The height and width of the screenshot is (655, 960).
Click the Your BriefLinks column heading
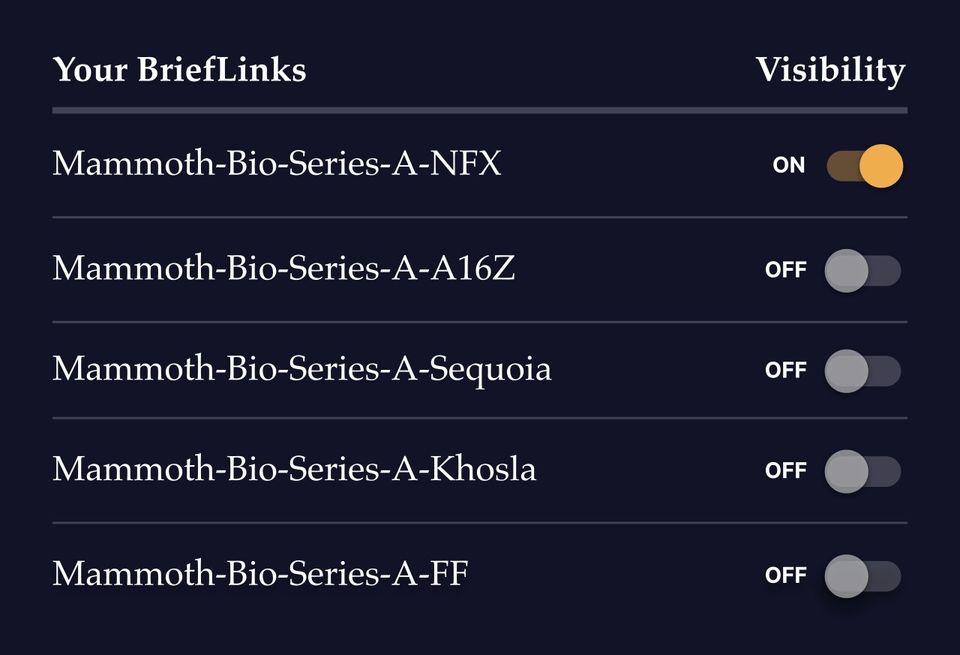coord(179,70)
